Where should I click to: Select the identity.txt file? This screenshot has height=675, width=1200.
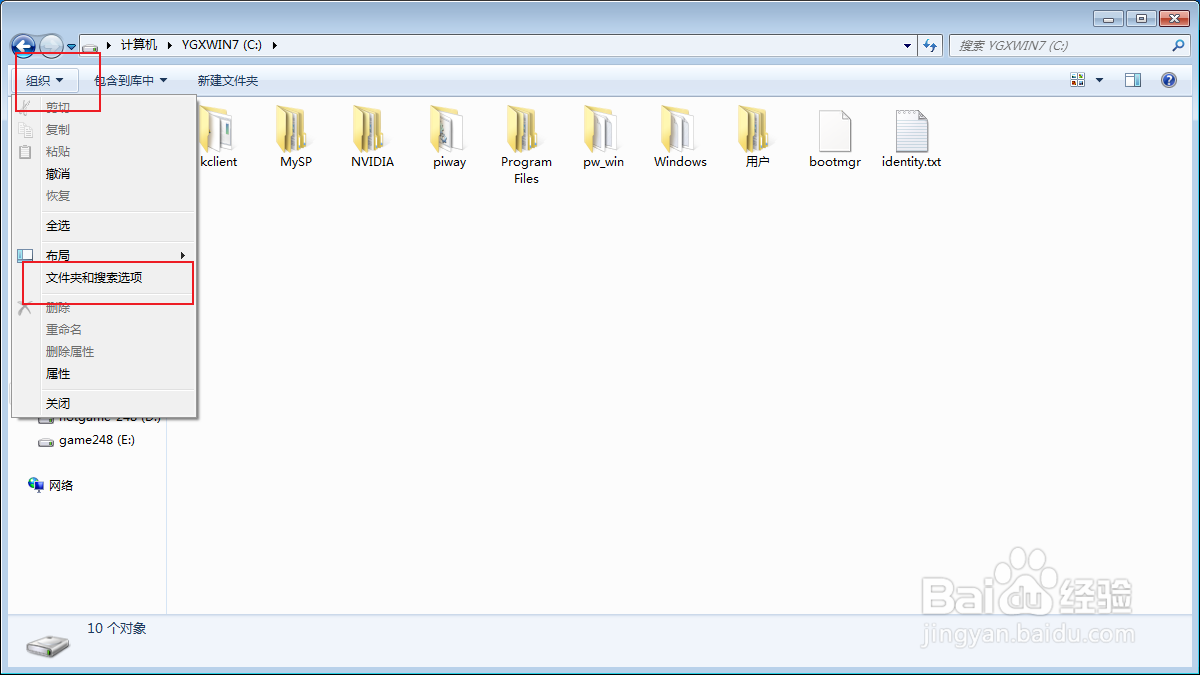tap(911, 137)
